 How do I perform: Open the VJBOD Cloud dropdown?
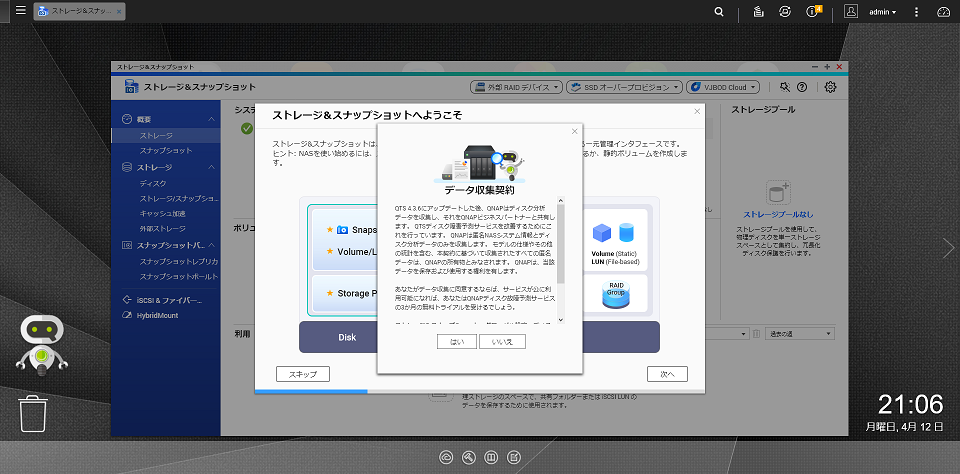click(x=723, y=87)
